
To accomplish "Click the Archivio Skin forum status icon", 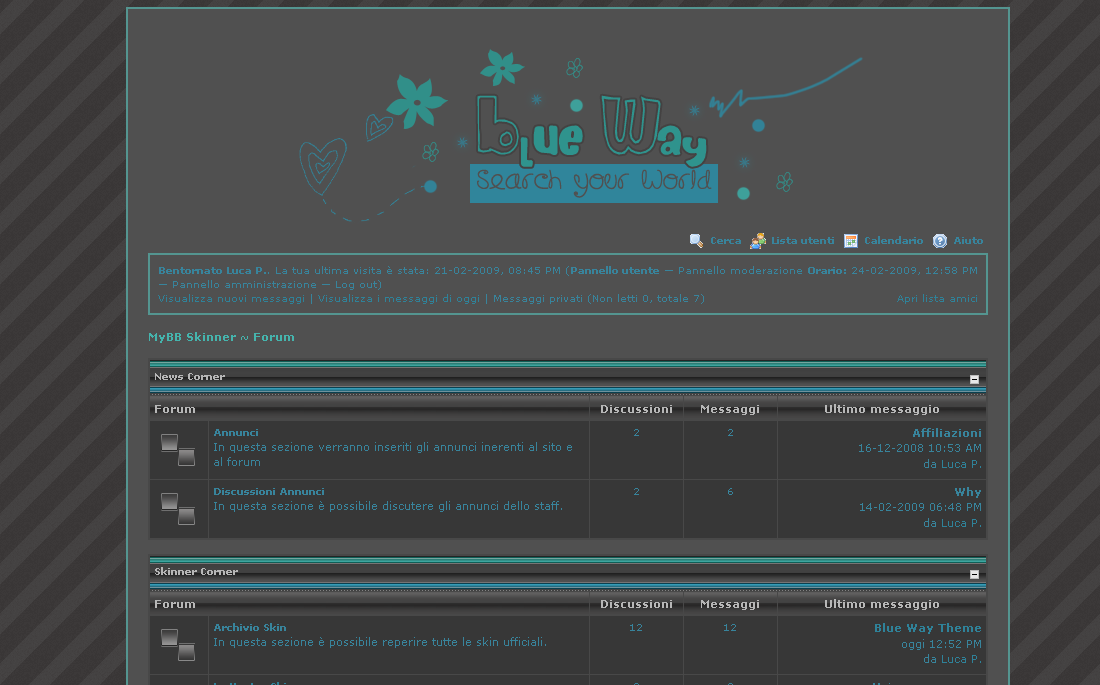I will 178,645.
